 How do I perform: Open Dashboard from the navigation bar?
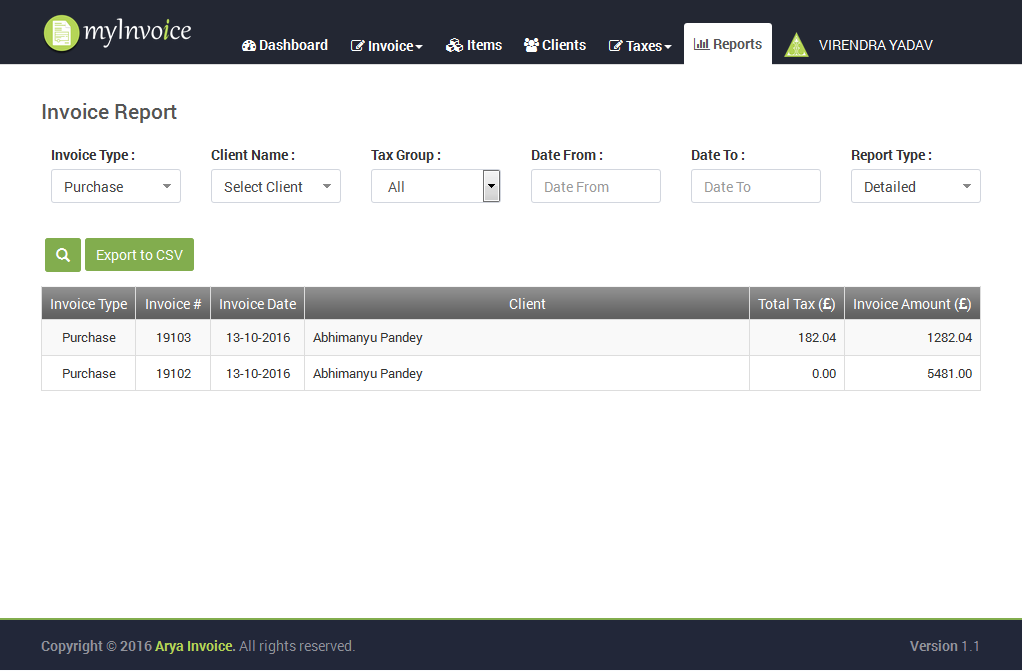pyautogui.click(x=285, y=45)
